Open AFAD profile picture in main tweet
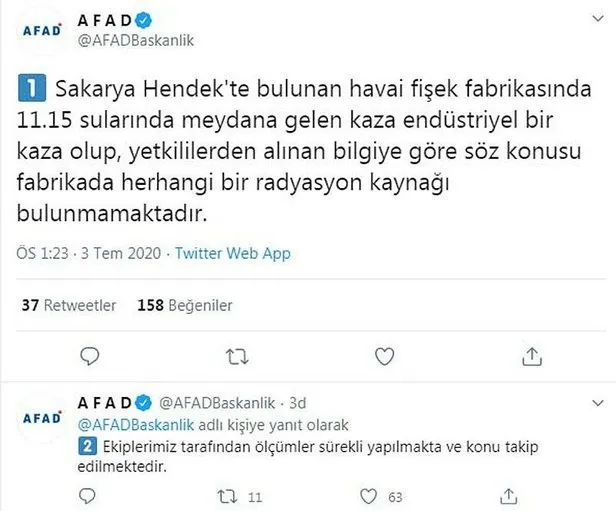Image resolution: width=616 pixels, height=511 pixels. [x=42, y=31]
